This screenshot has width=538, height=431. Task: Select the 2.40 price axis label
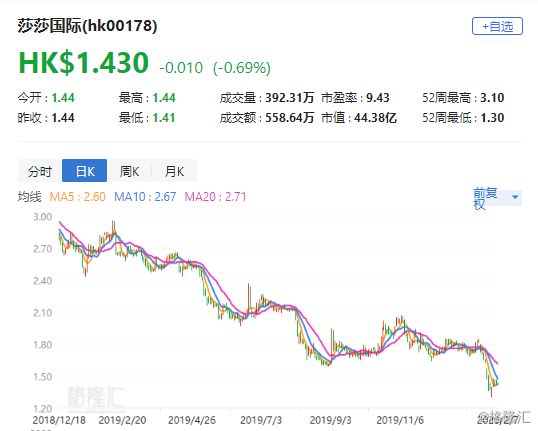click(x=42, y=281)
